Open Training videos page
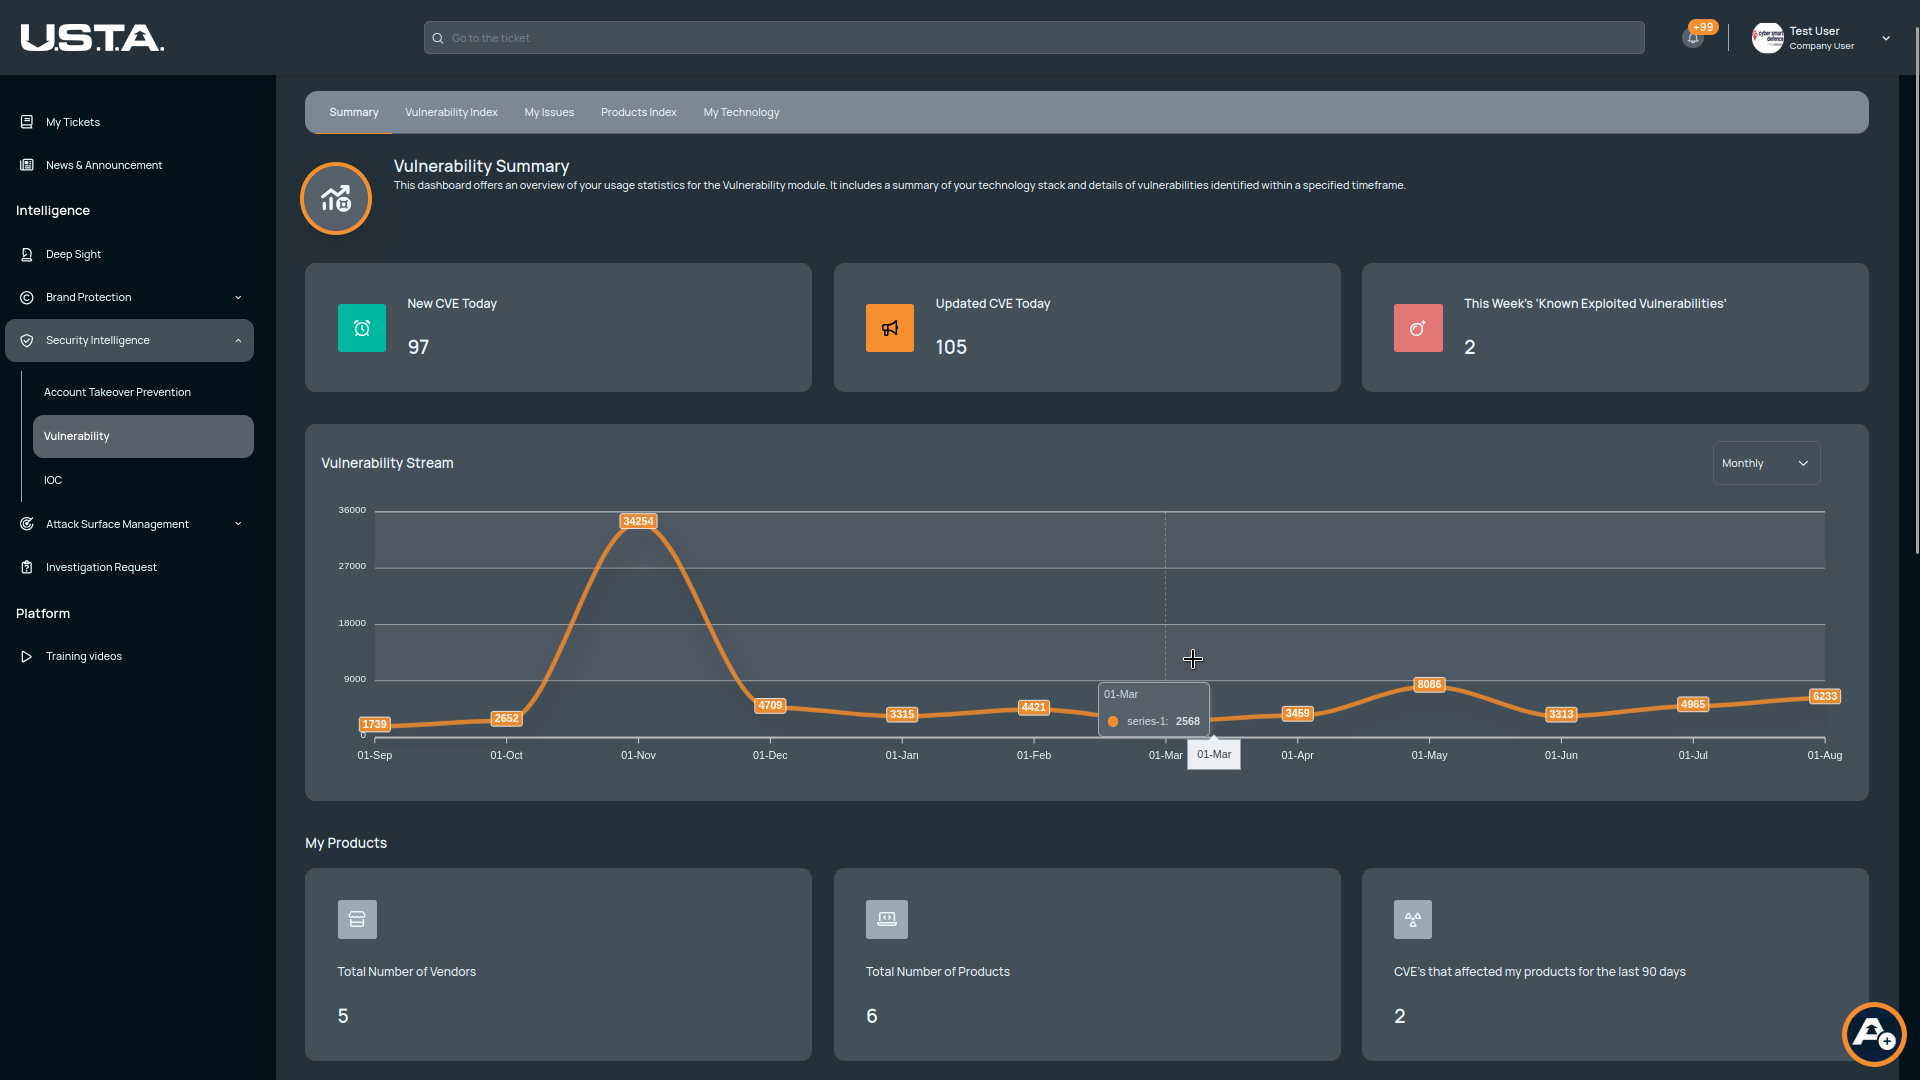The height and width of the screenshot is (1080, 1920). pyautogui.click(x=84, y=656)
